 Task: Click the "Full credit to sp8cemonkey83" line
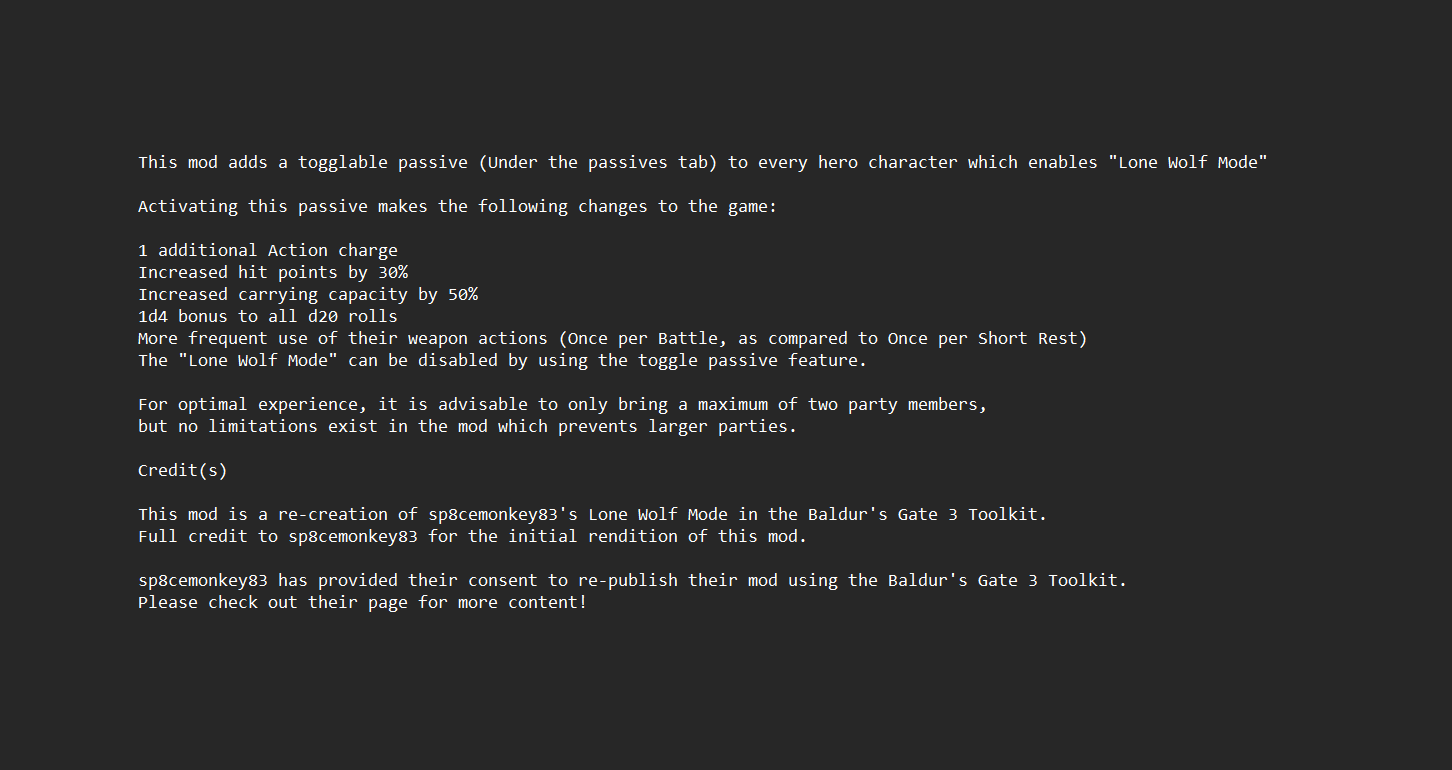pyautogui.click(x=472, y=536)
